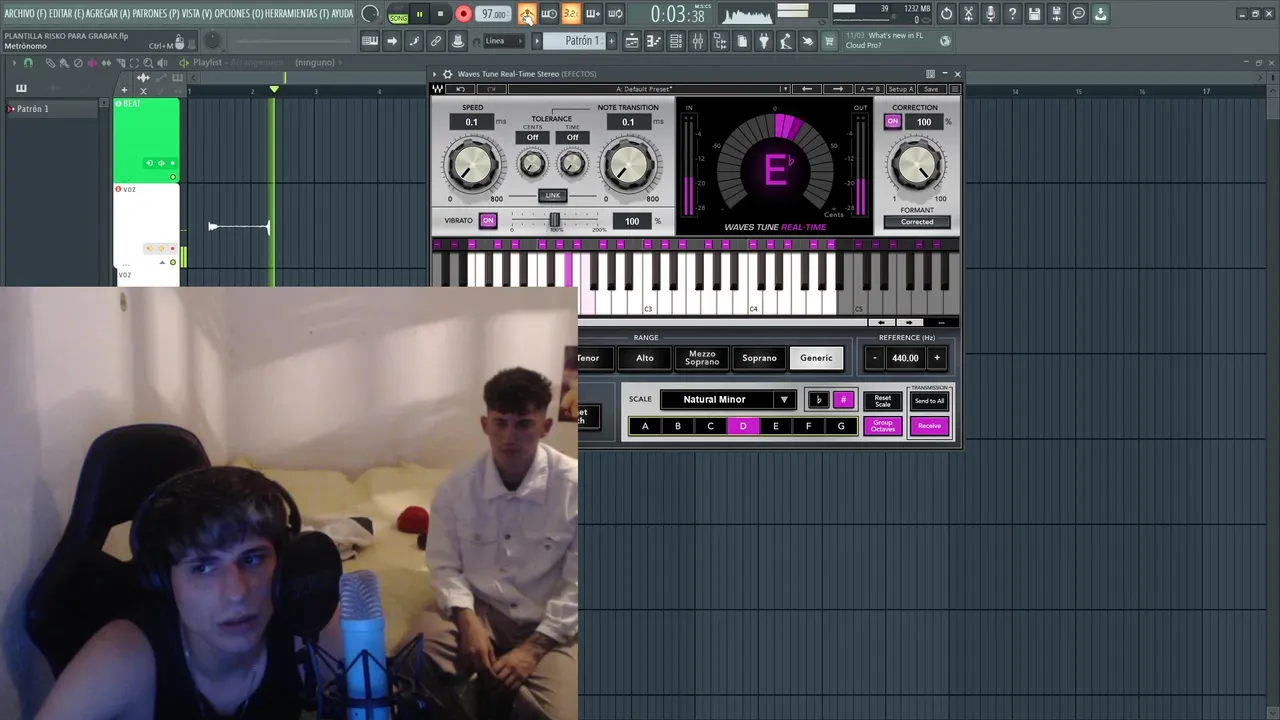Image resolution: width=1280 pixels, height=720 pixels.
Task: Click the A→B copy button
Action: pos(869,89)
